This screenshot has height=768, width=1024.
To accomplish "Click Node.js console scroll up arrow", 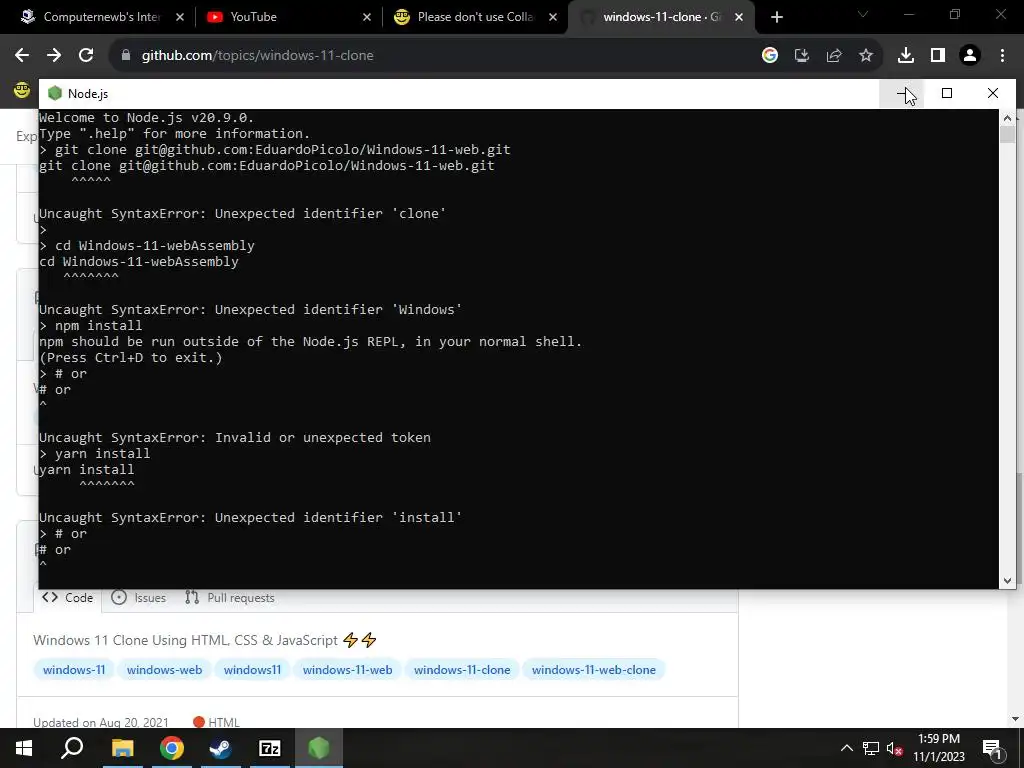I will (x=1007, y=118).
